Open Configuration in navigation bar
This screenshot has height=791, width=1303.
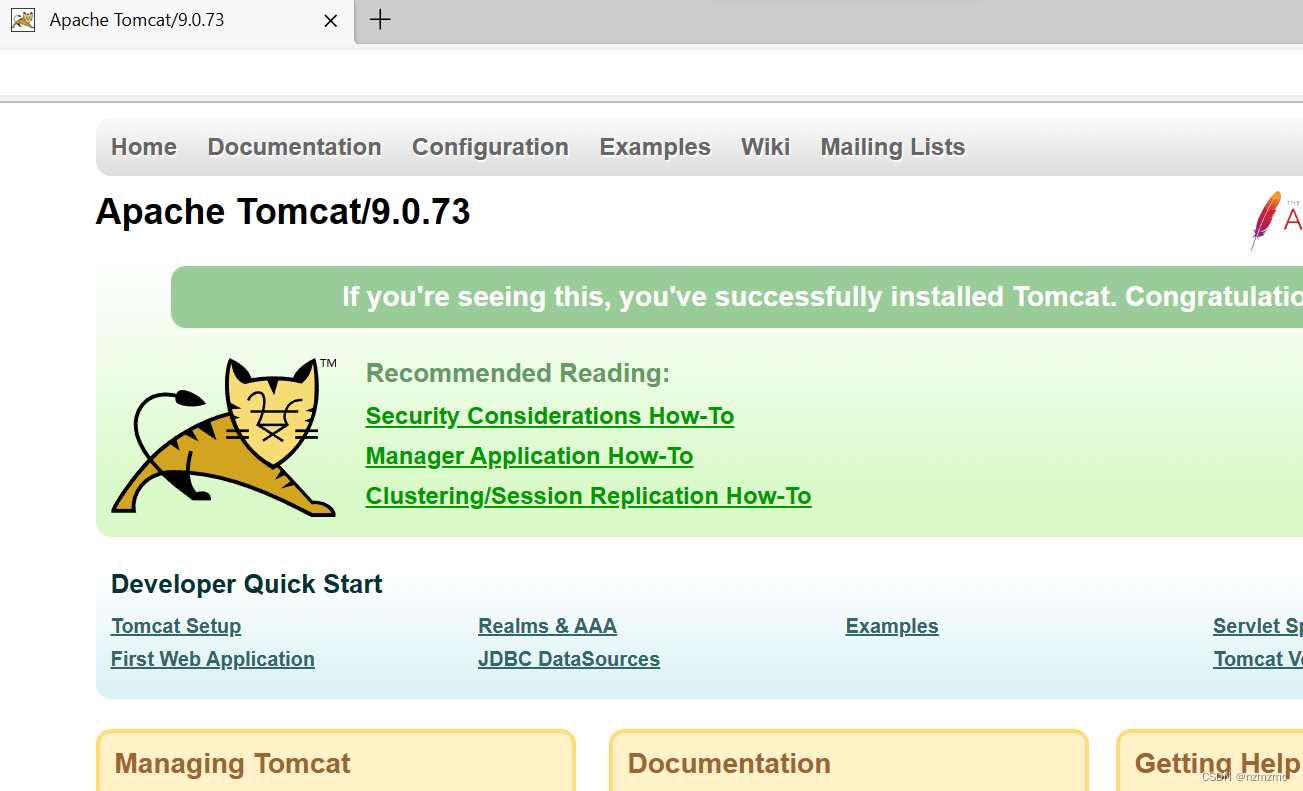tap(490, 147)
